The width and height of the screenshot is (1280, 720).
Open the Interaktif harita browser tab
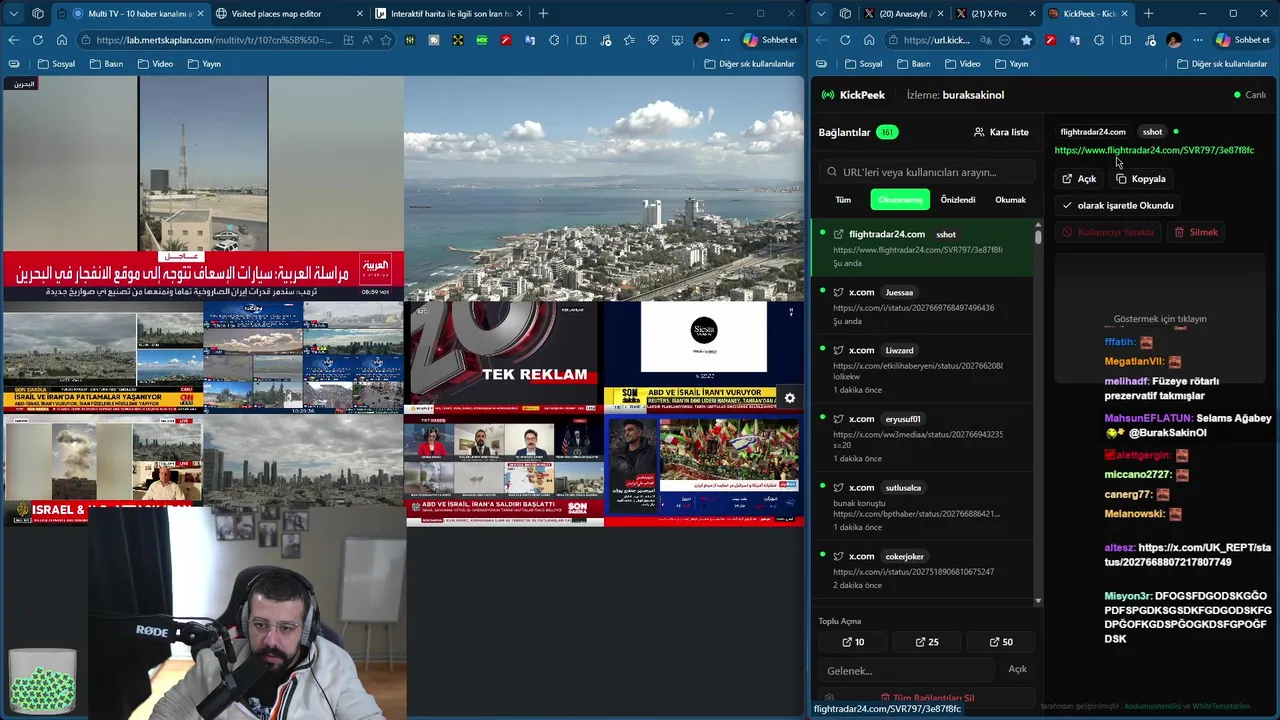447,13
